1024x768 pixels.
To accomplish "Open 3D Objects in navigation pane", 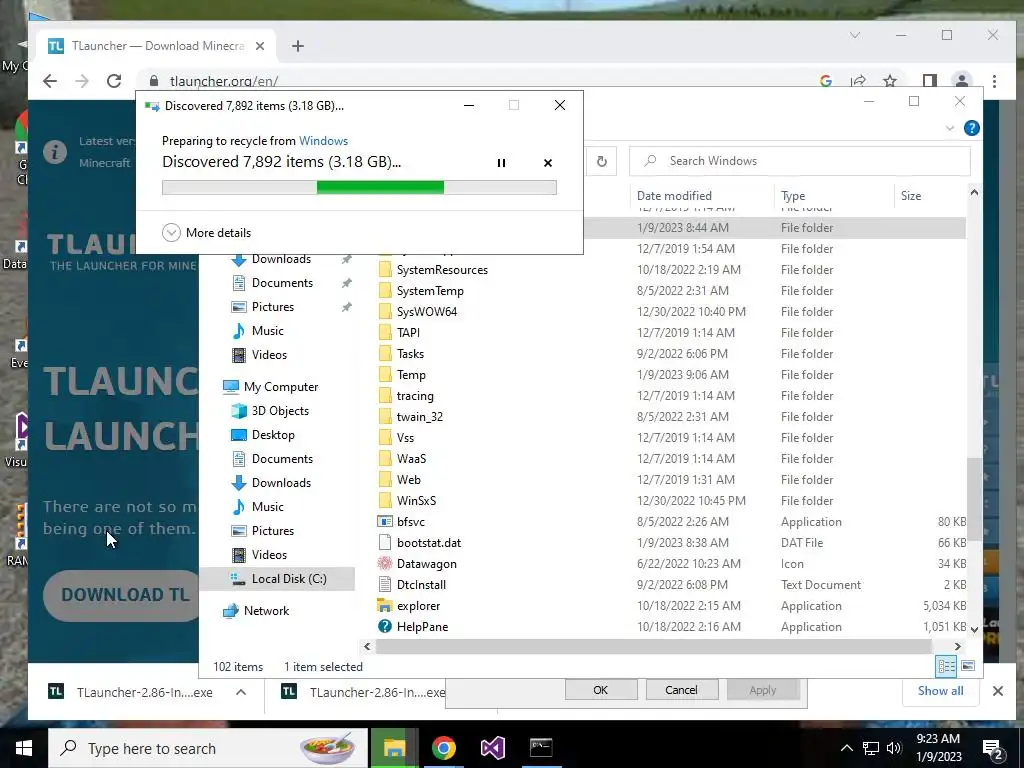I will pos(280,411).
